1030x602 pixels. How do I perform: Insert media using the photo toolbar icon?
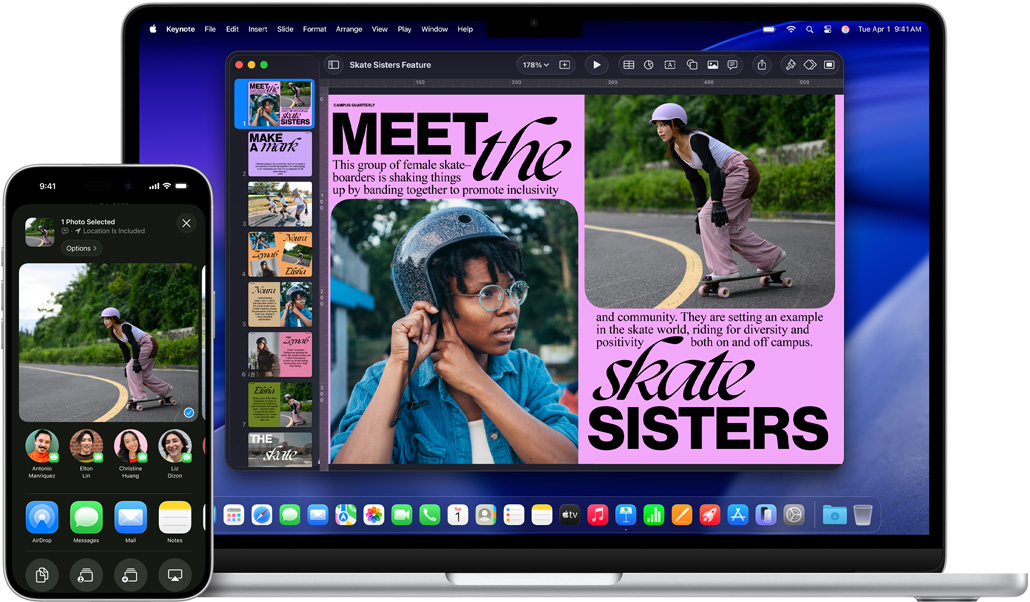point(712,64)
